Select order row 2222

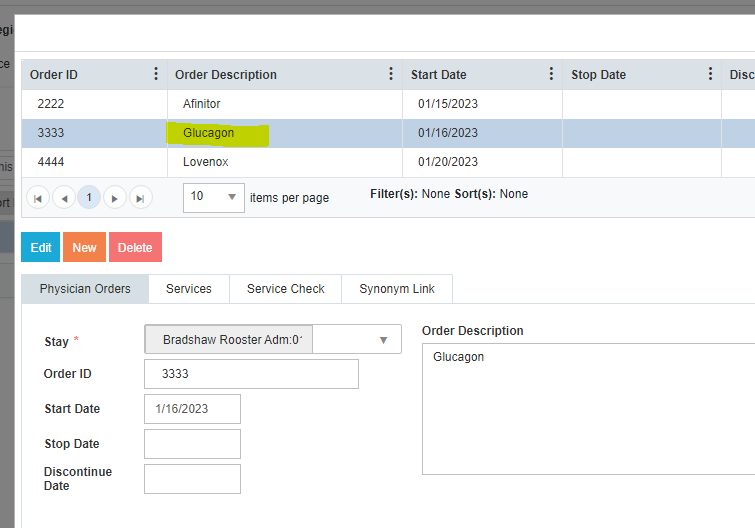388,104
